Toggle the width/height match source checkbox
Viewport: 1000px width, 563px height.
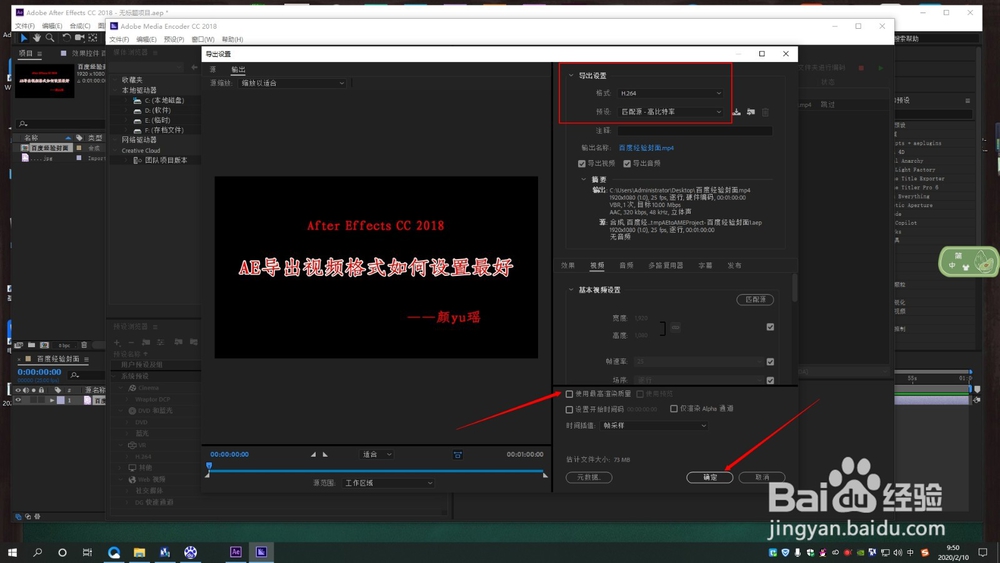pos(770,327)
